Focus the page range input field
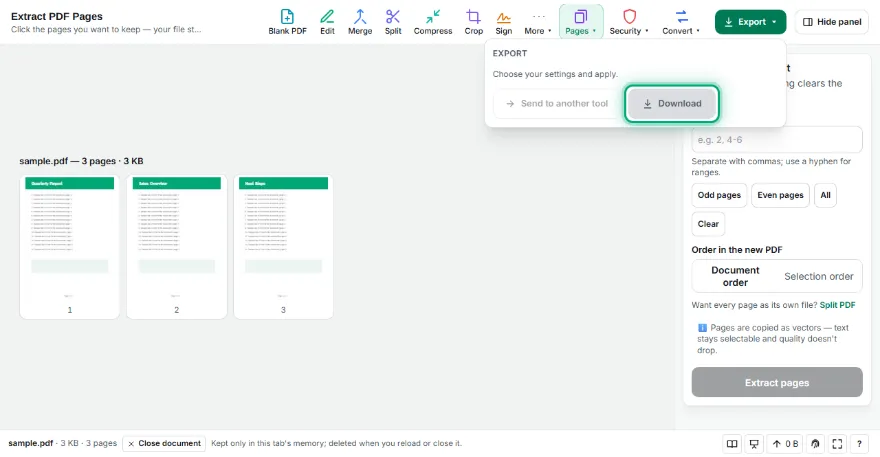This screenshot has height=457, width=880. (x=777, y=140)
